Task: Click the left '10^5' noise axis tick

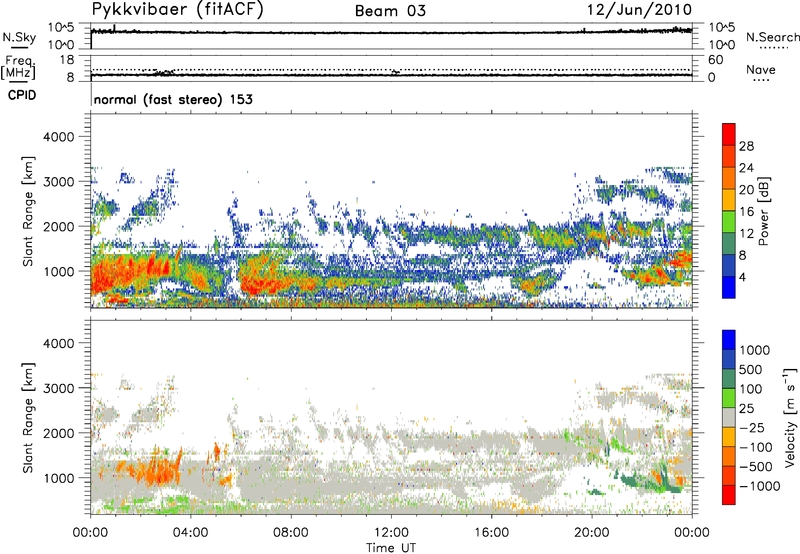Action: click(61, 28)
